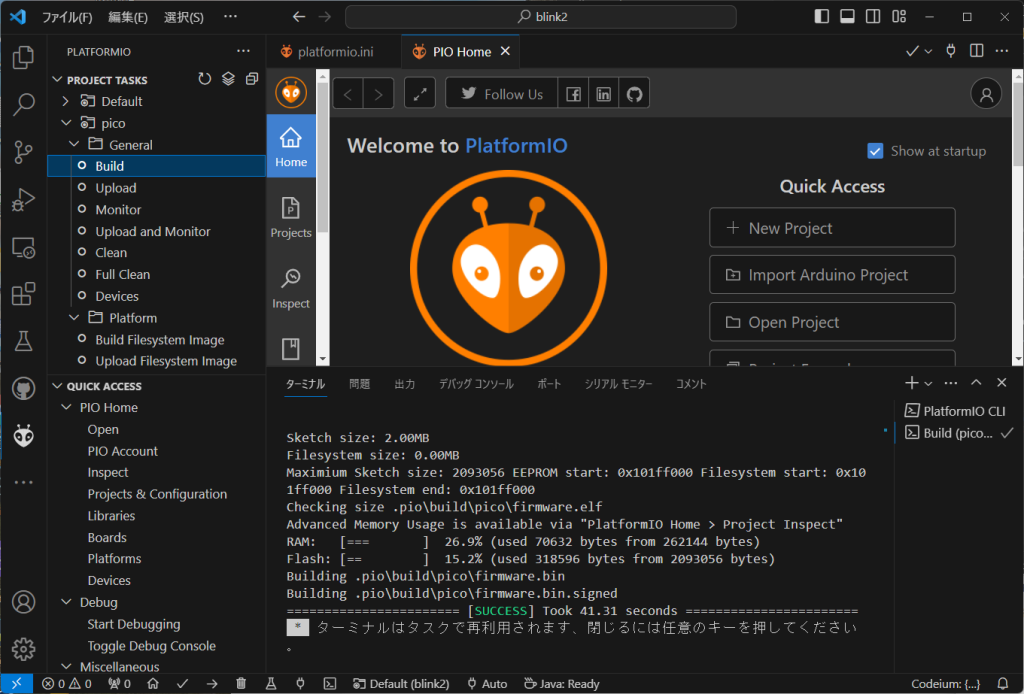Switch to the 問題 panel tab
Image resolution: width=1024 pixels, height=694 pixels.
[359, 384]
